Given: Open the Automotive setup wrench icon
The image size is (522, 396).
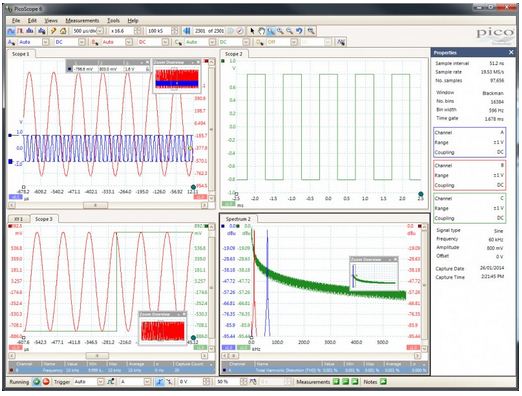Looking at the screenshot, I should [53, 31].
